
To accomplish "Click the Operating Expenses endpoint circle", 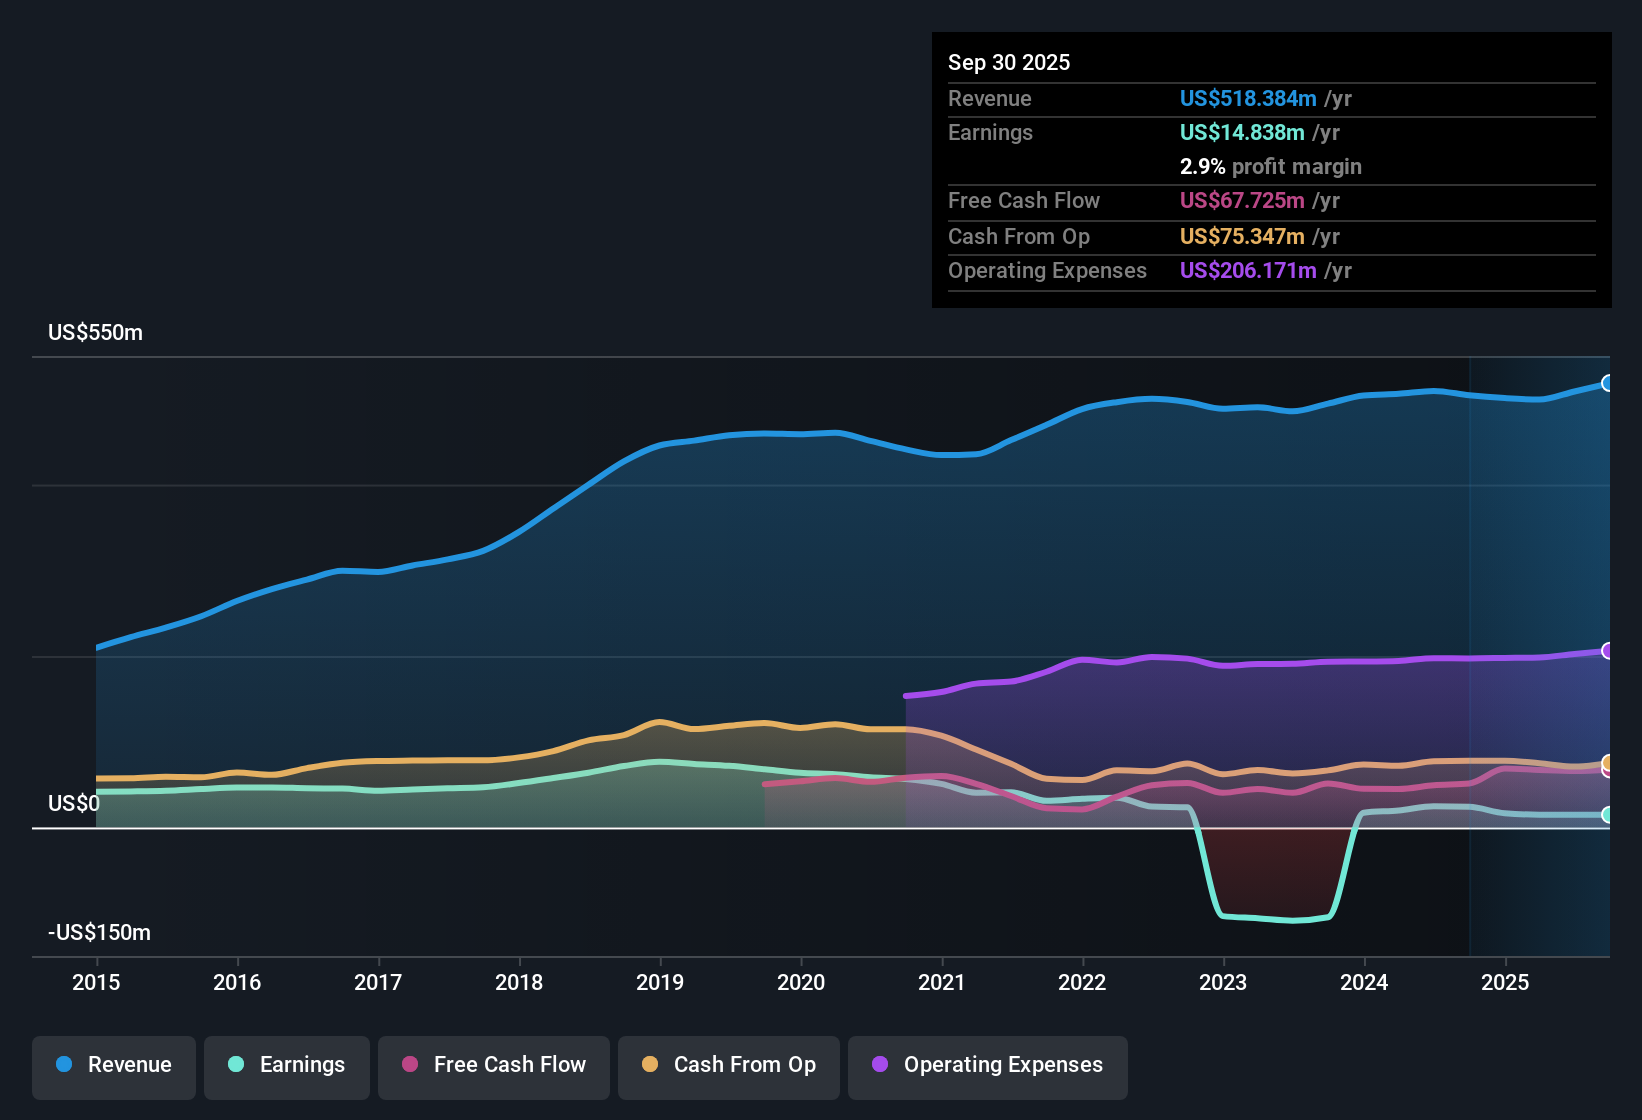I will coord(1606,652).
